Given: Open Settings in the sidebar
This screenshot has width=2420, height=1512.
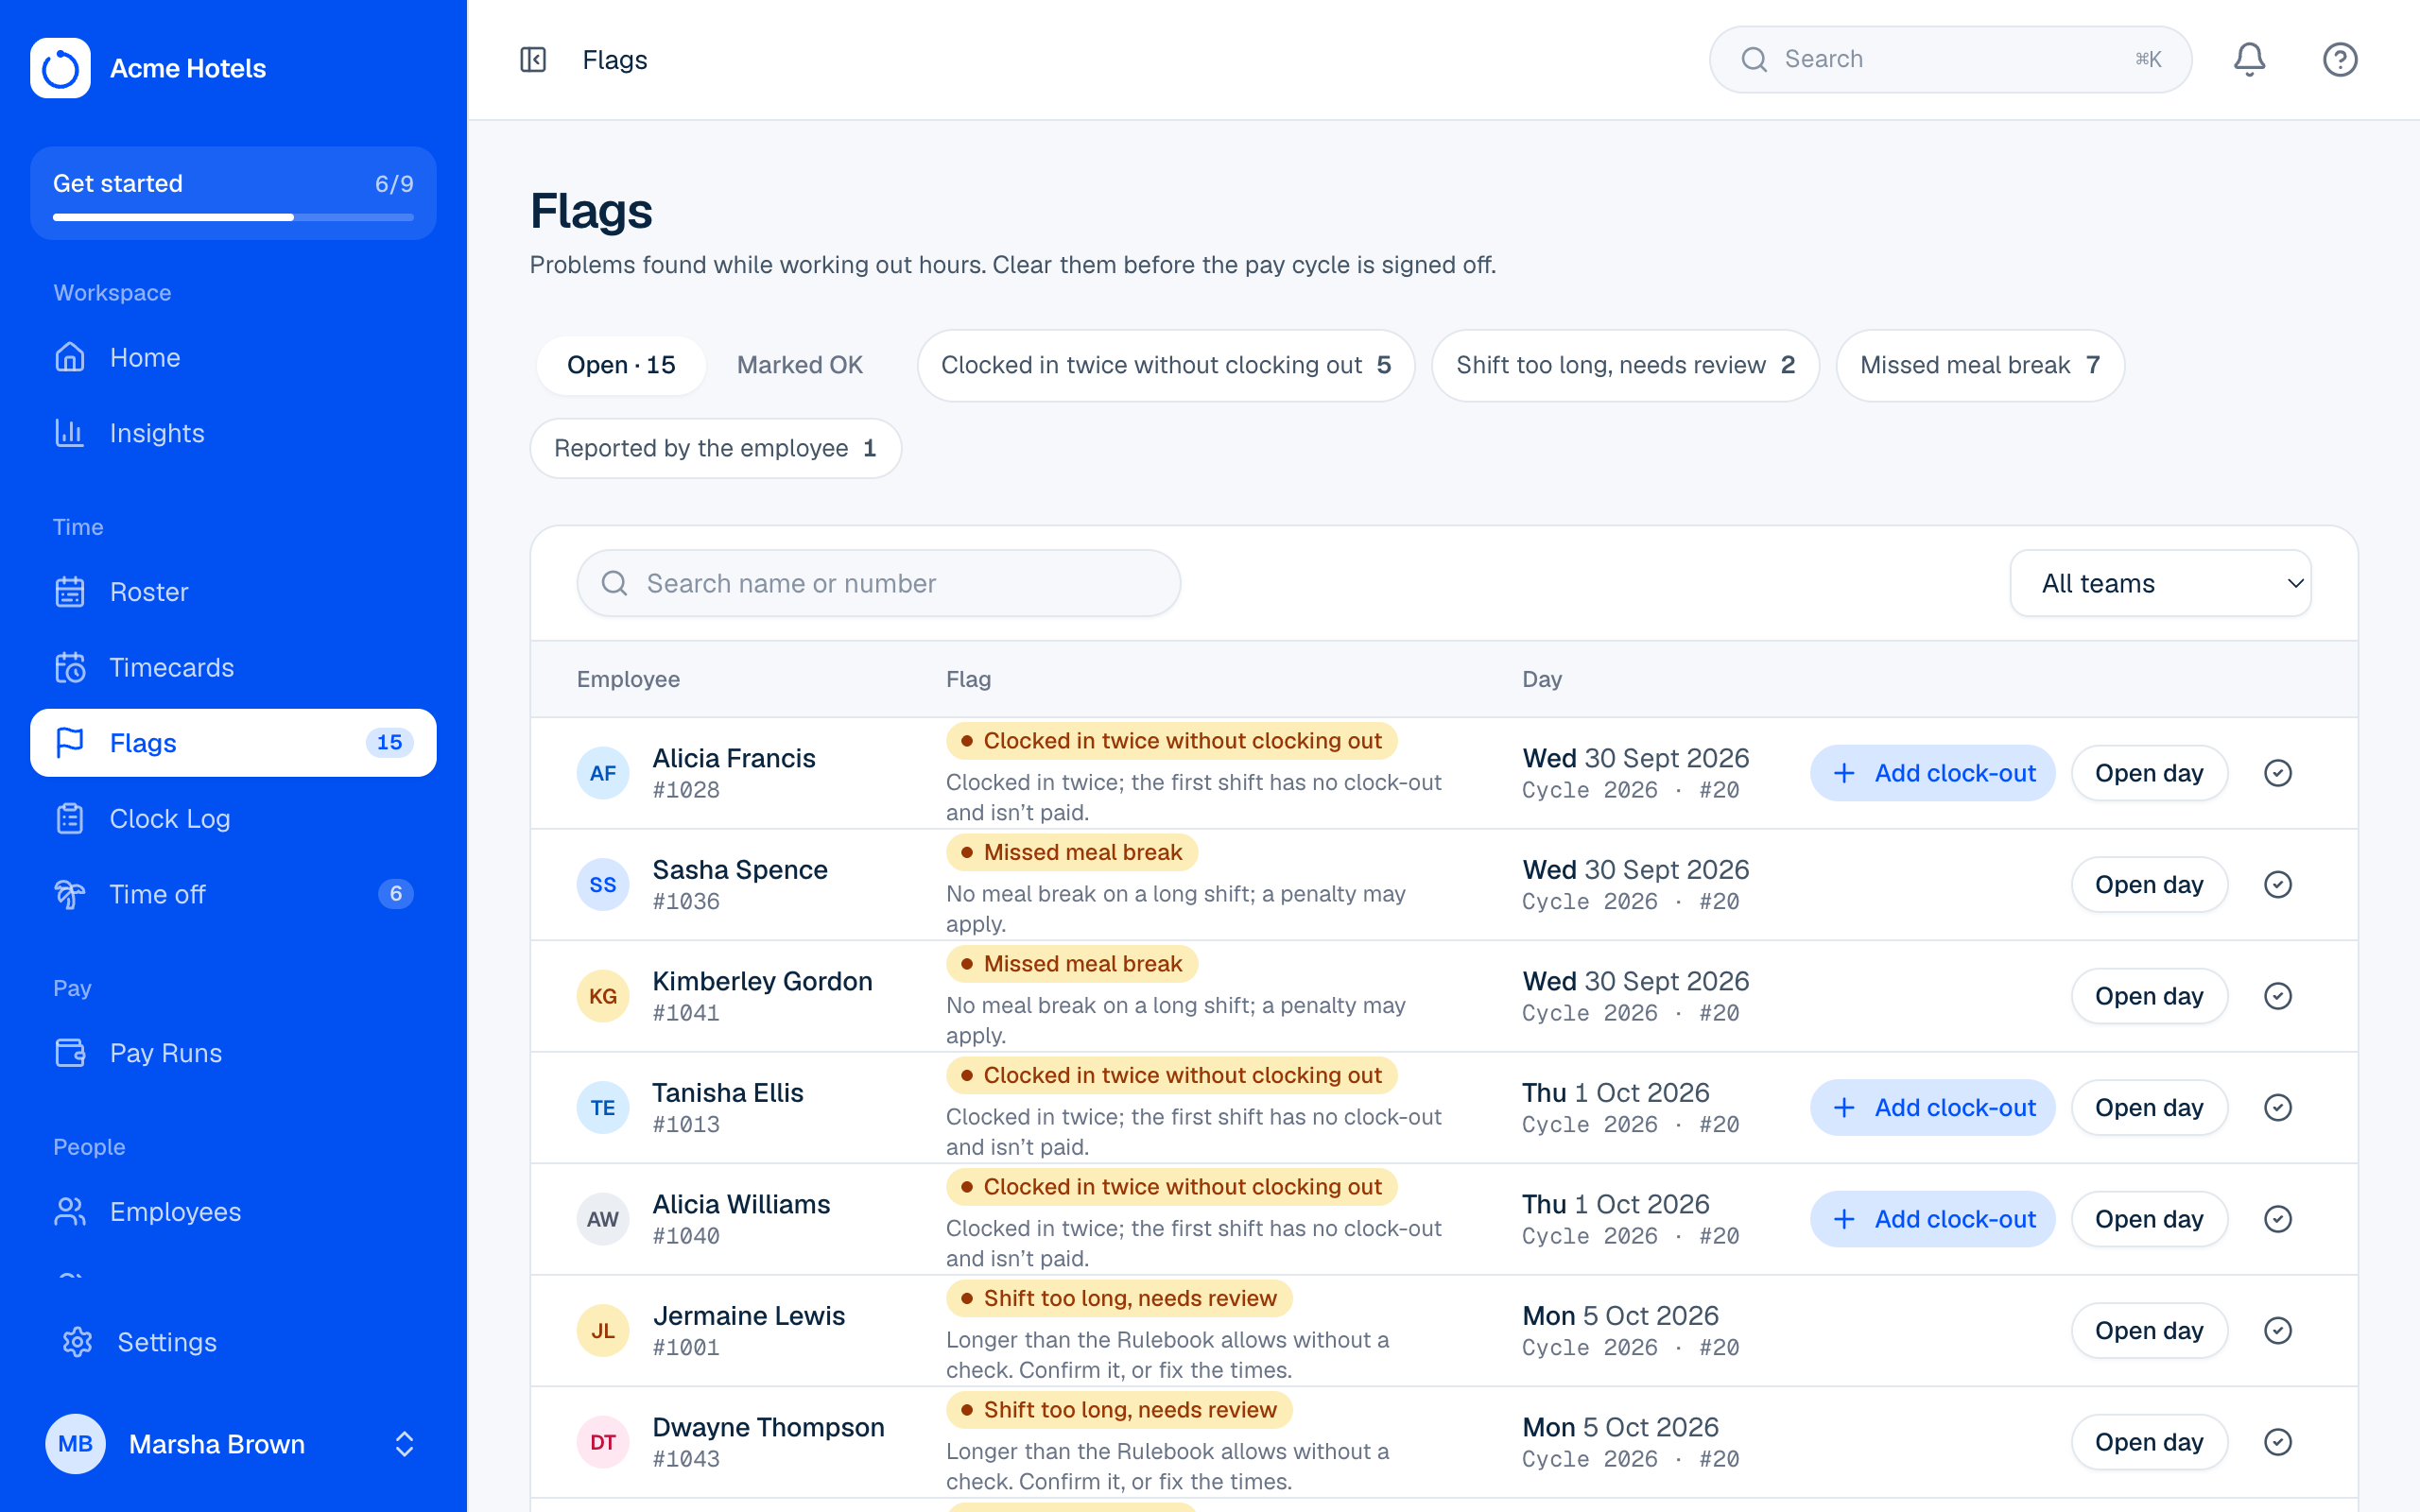Looking at the screenshot, I should coord(233,1342).
